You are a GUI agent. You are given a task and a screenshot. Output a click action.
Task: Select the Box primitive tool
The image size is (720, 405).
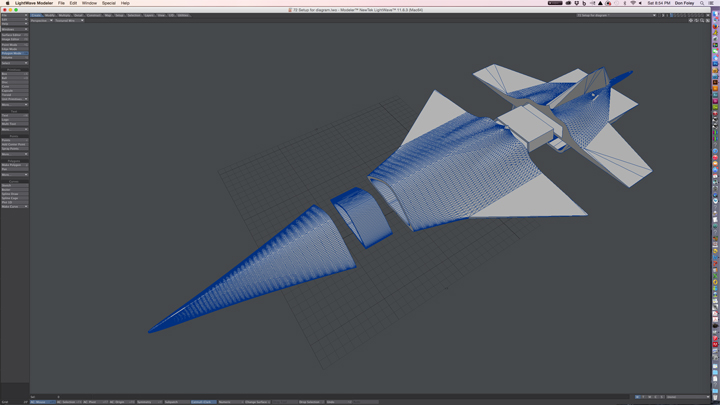pos(14,74)
